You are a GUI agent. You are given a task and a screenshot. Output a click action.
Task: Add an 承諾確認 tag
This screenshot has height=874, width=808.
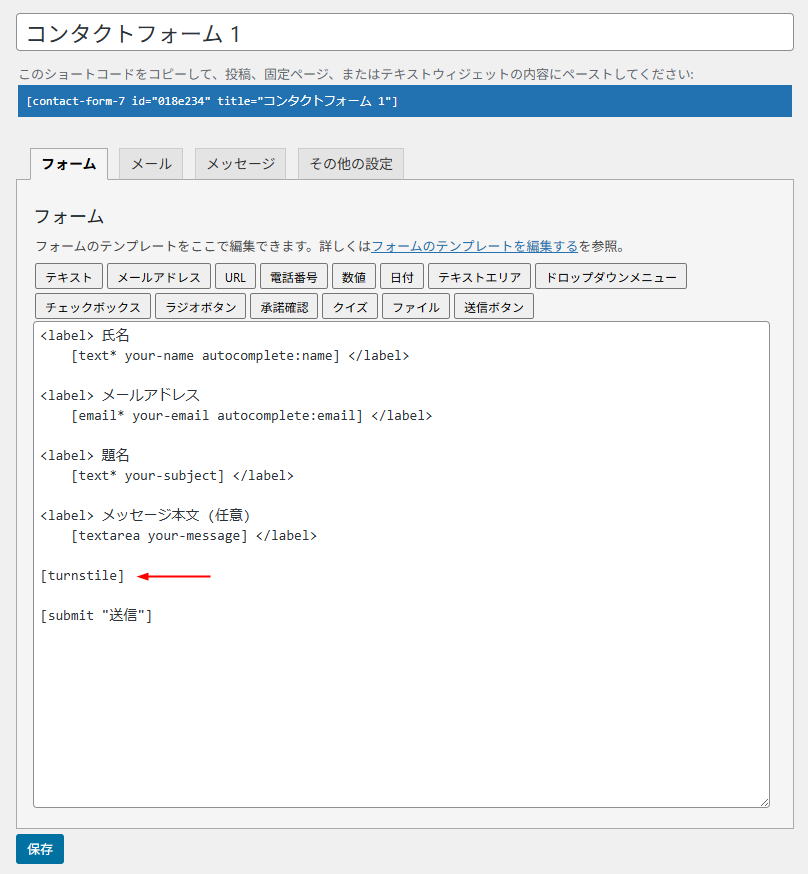coord(284,307)
